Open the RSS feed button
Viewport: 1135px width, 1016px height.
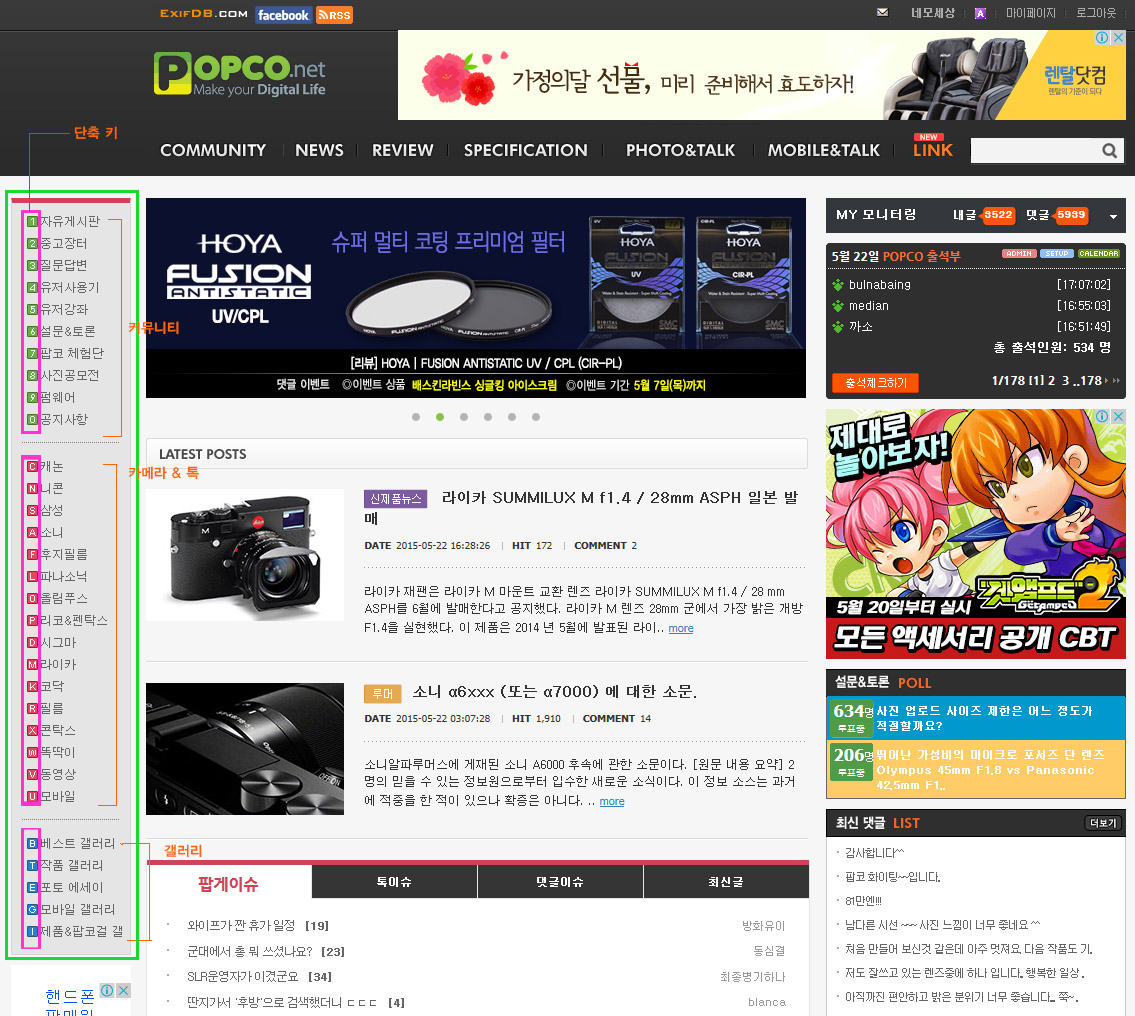(334, 15)
